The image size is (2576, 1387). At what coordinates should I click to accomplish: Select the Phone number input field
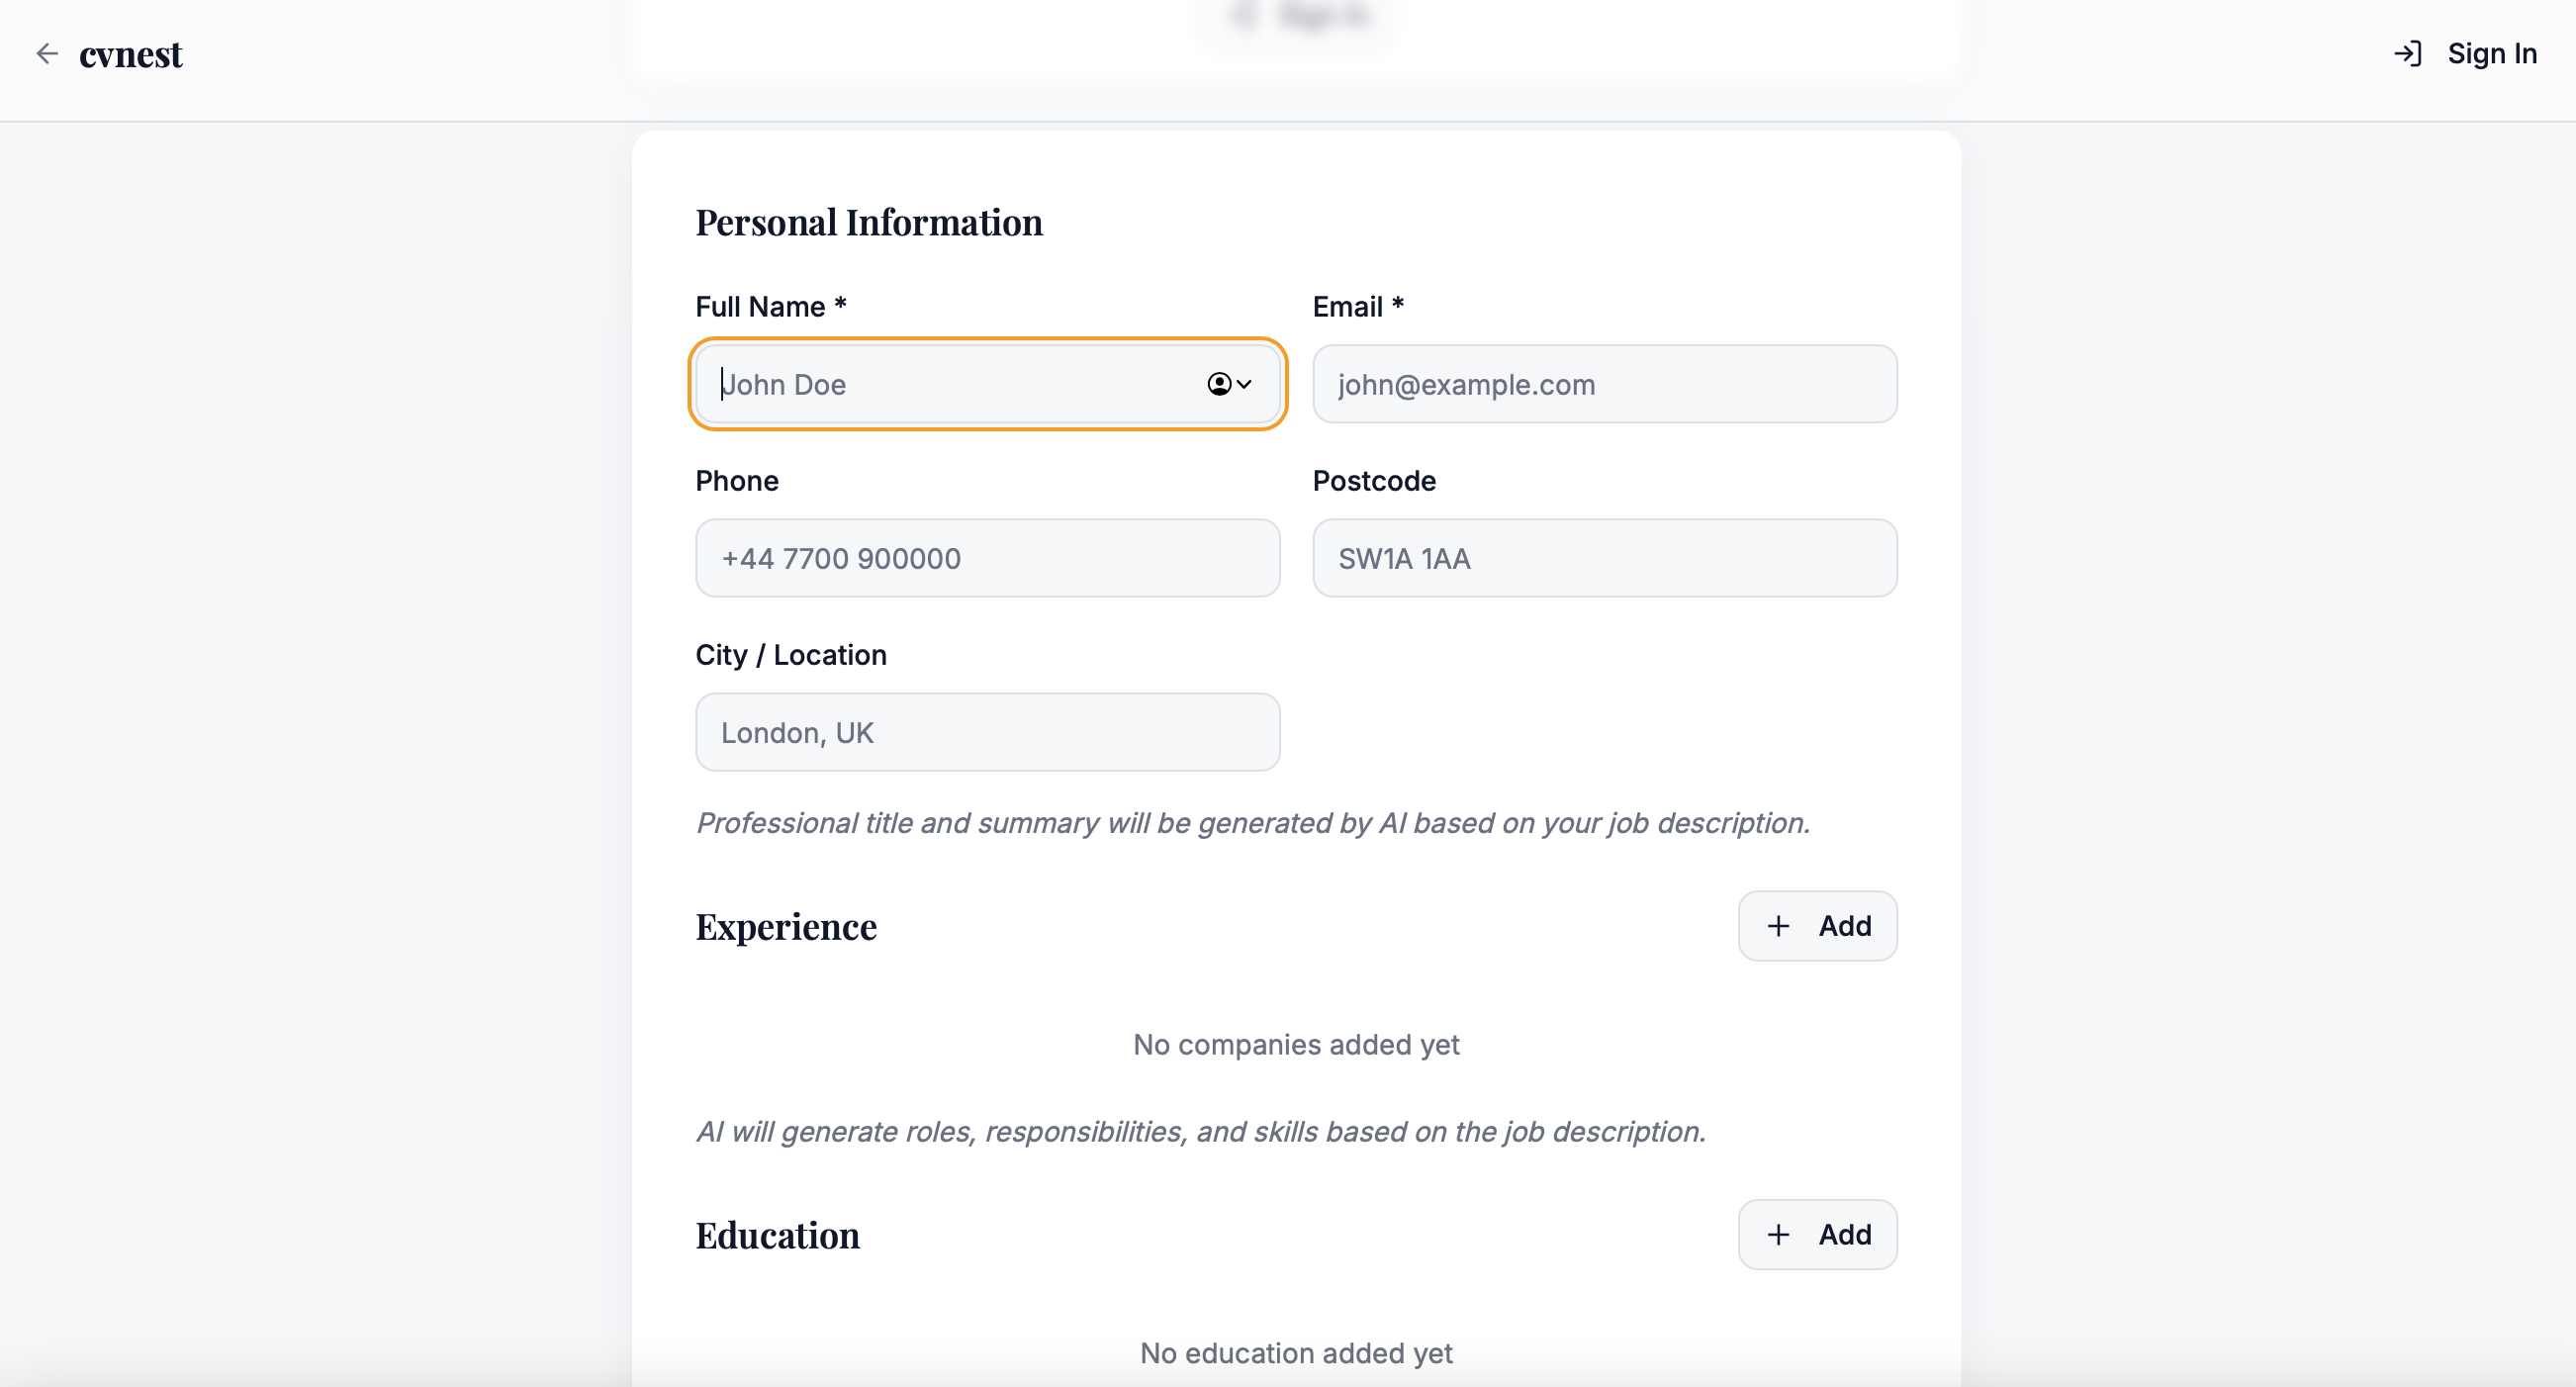click(x=987, y=558)
